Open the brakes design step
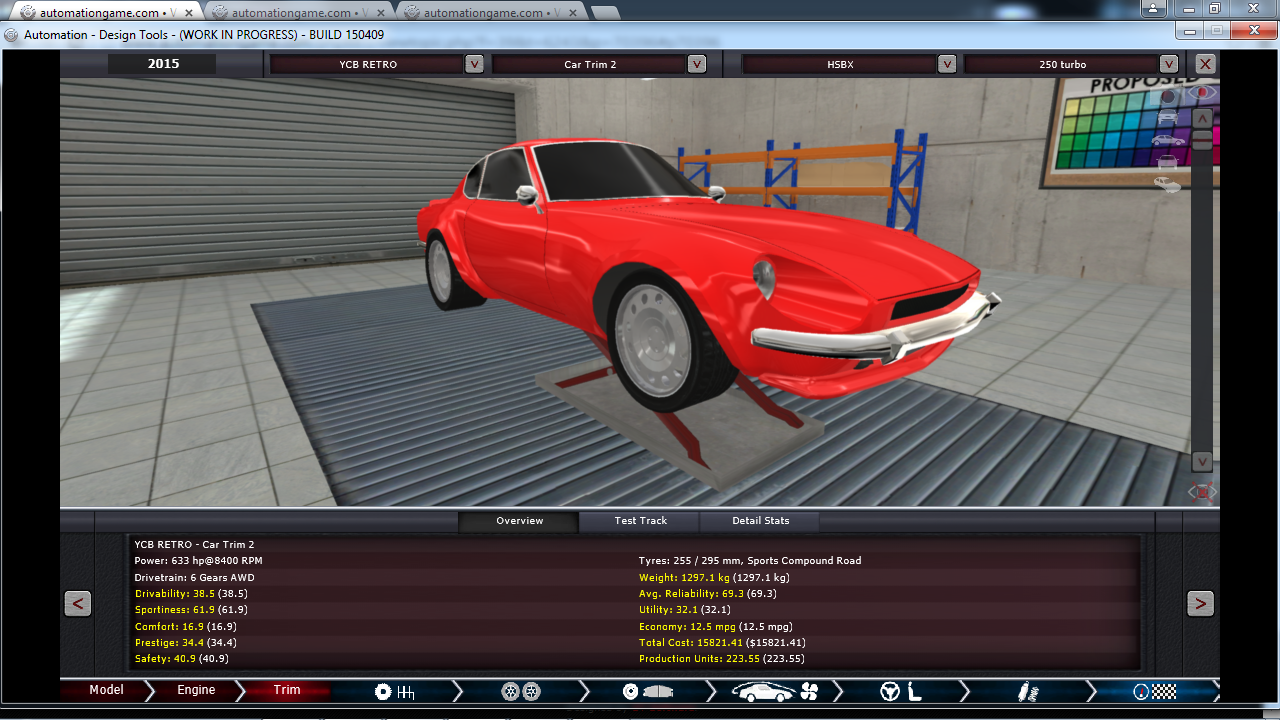Viewport: 1280px width, 720px height. pos(648,691)
